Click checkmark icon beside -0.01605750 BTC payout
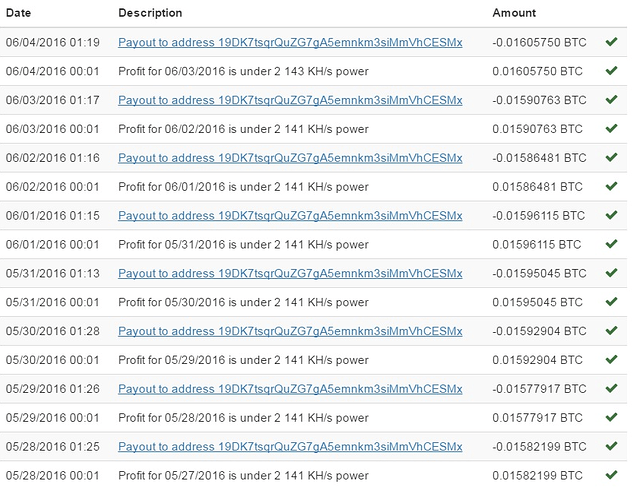This screenshot has width=637, height=500. pyautogui.click(x=611, y=41)
